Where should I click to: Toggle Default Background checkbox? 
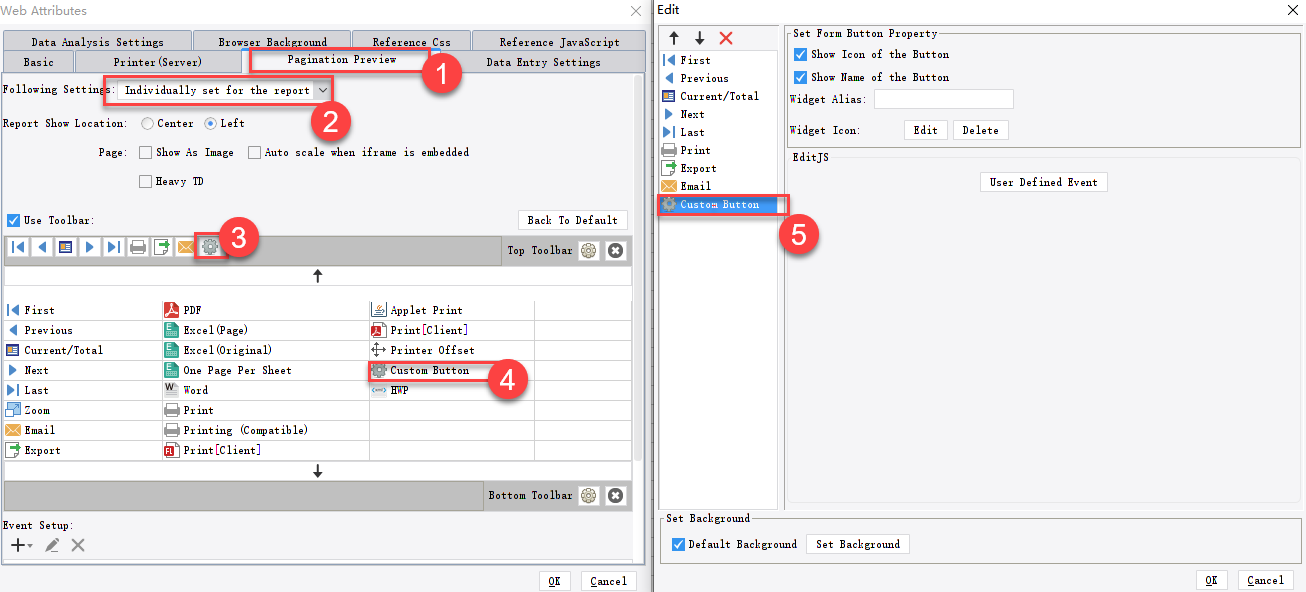point(679,544)
